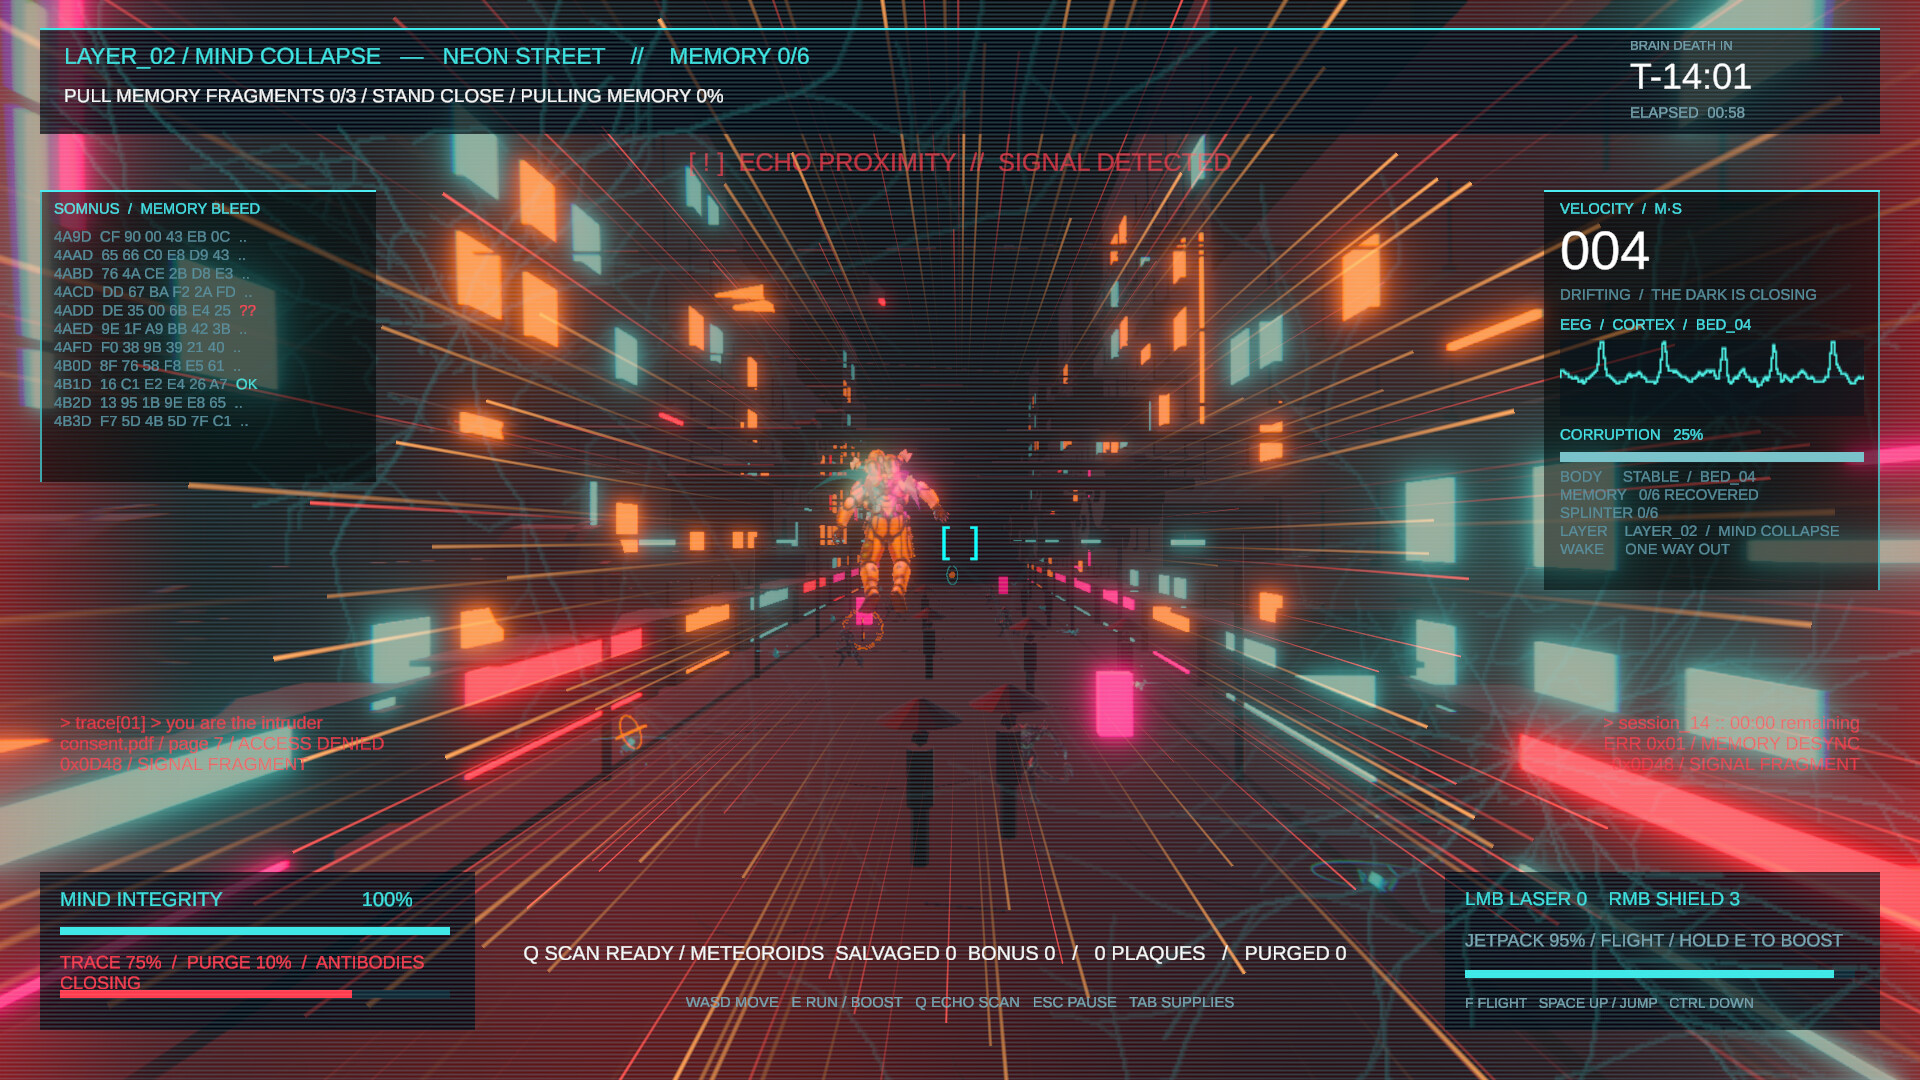Click the 'MEMORY 0/6 RECOVERED' line
1920x1080 pixels.
click(1659, 495)
